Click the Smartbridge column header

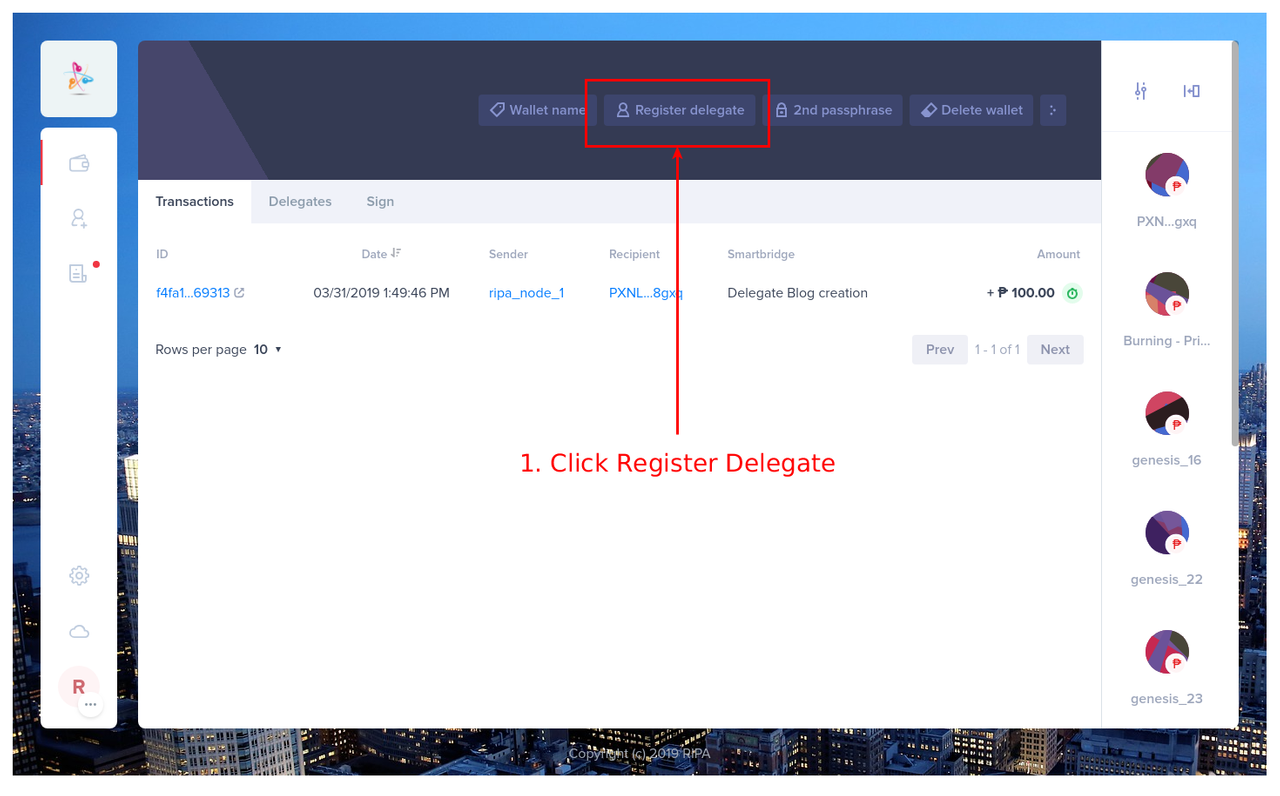tap(761, 254)
